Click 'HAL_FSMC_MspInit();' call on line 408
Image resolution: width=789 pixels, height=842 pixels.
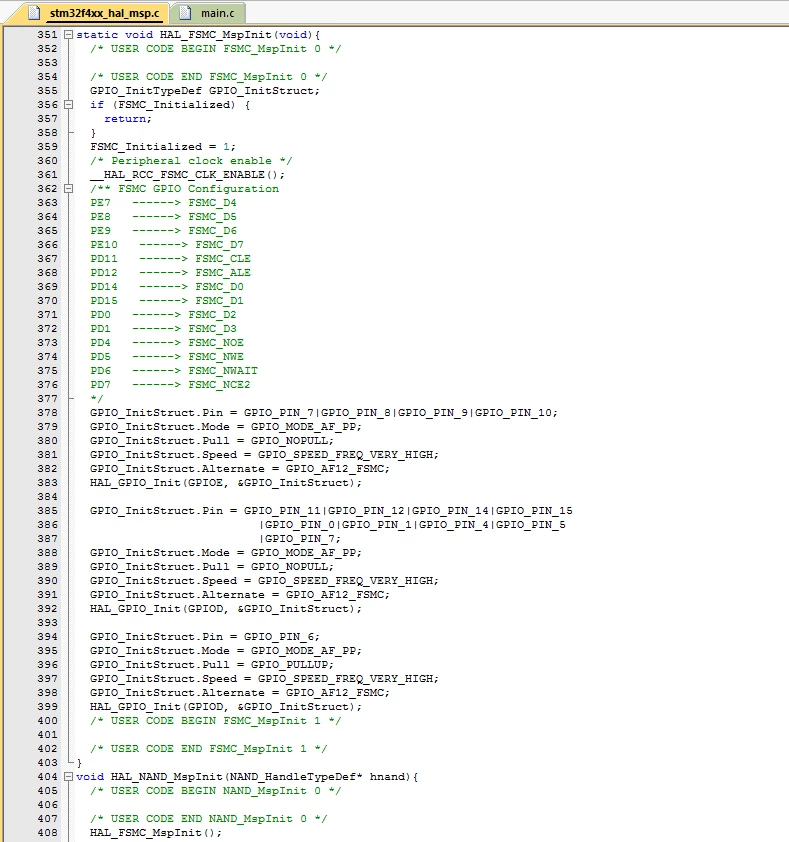click(x=156, y=833)
